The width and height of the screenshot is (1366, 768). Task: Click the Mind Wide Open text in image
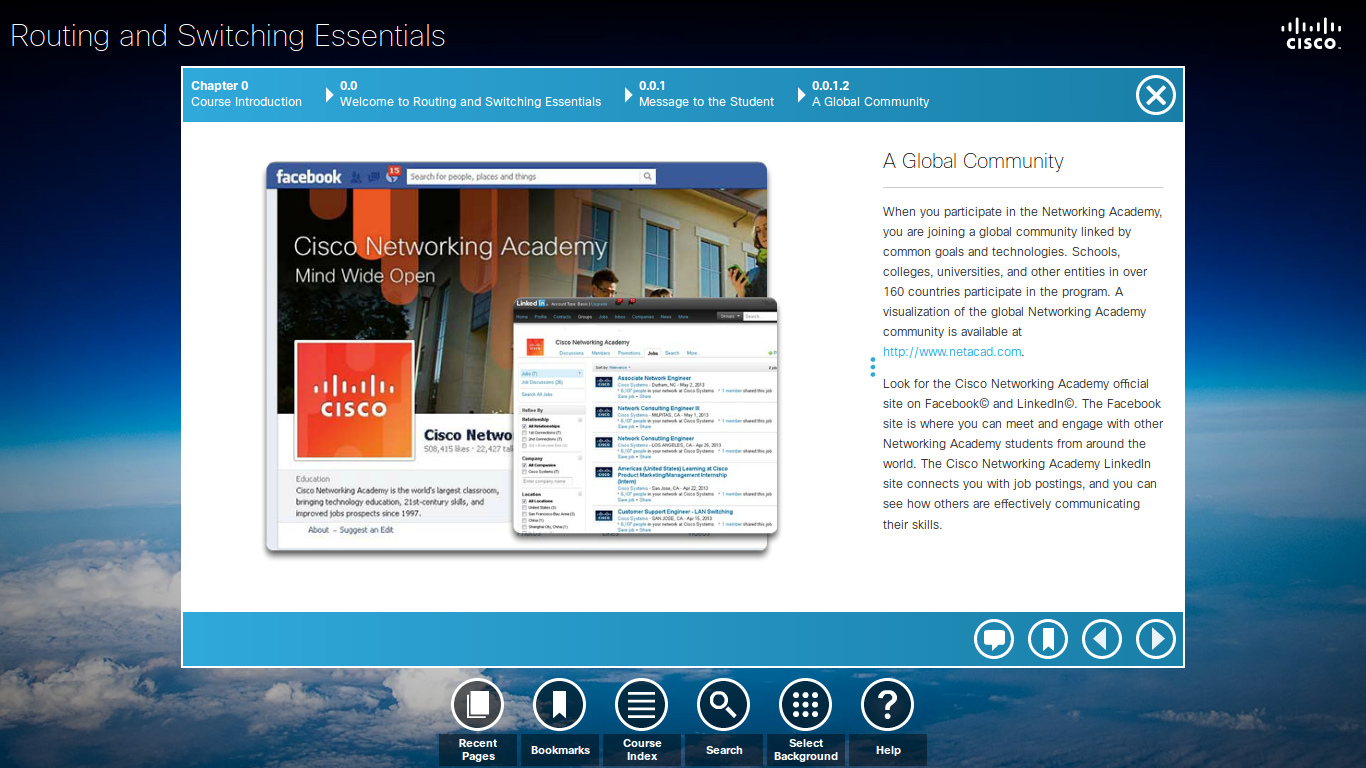(x=365, y=276)
